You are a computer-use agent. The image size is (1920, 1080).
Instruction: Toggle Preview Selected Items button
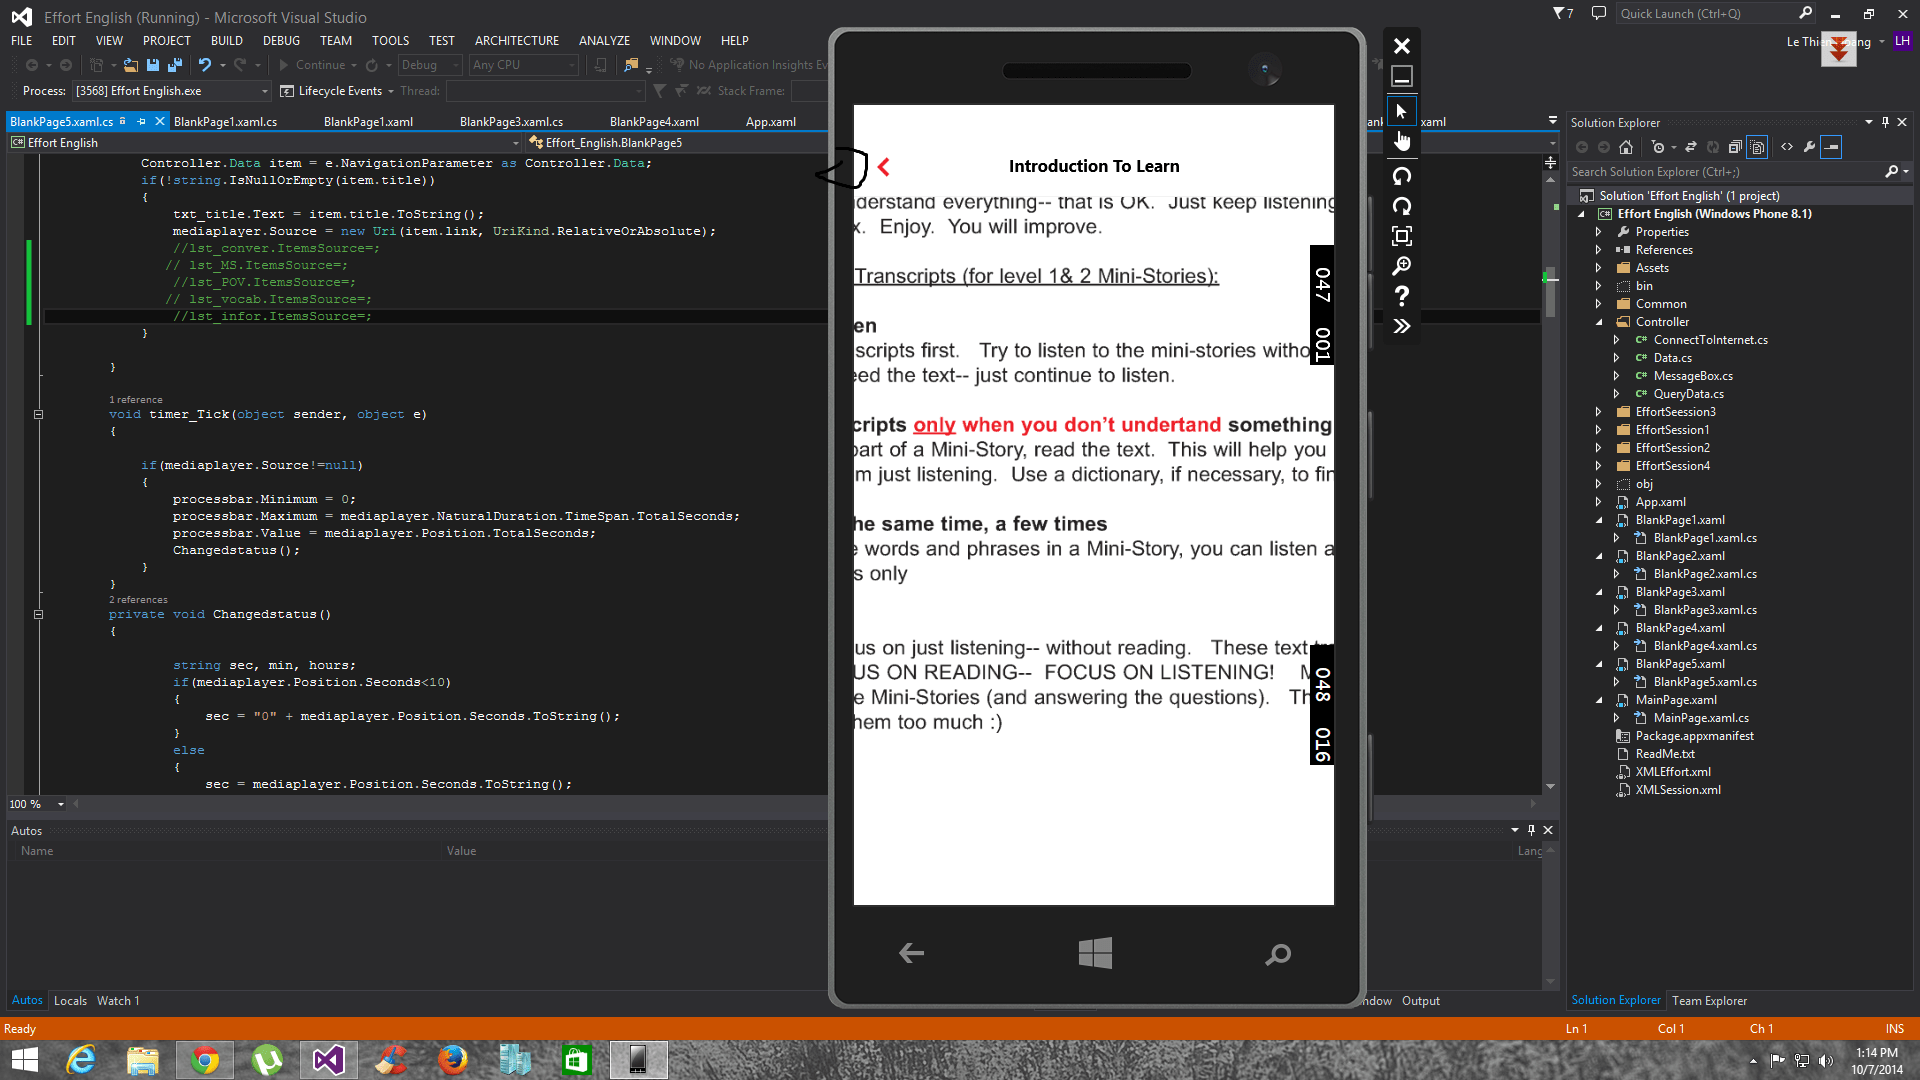click(x=1831, y=147)
